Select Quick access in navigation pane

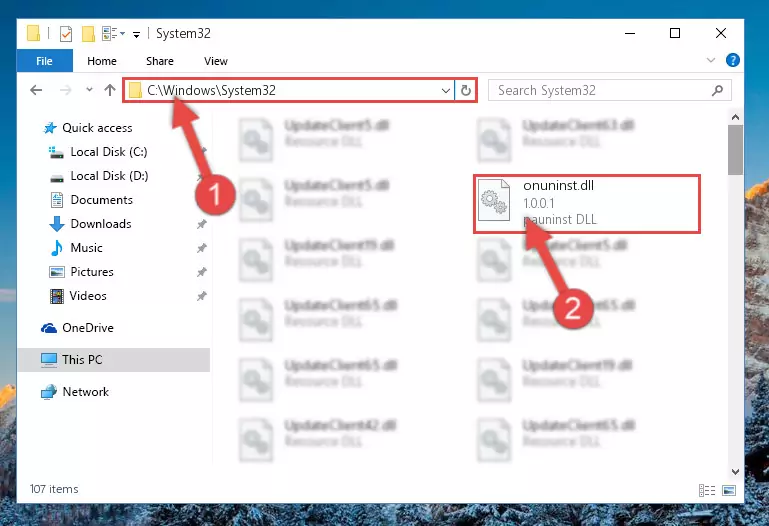tap(97, 128)
